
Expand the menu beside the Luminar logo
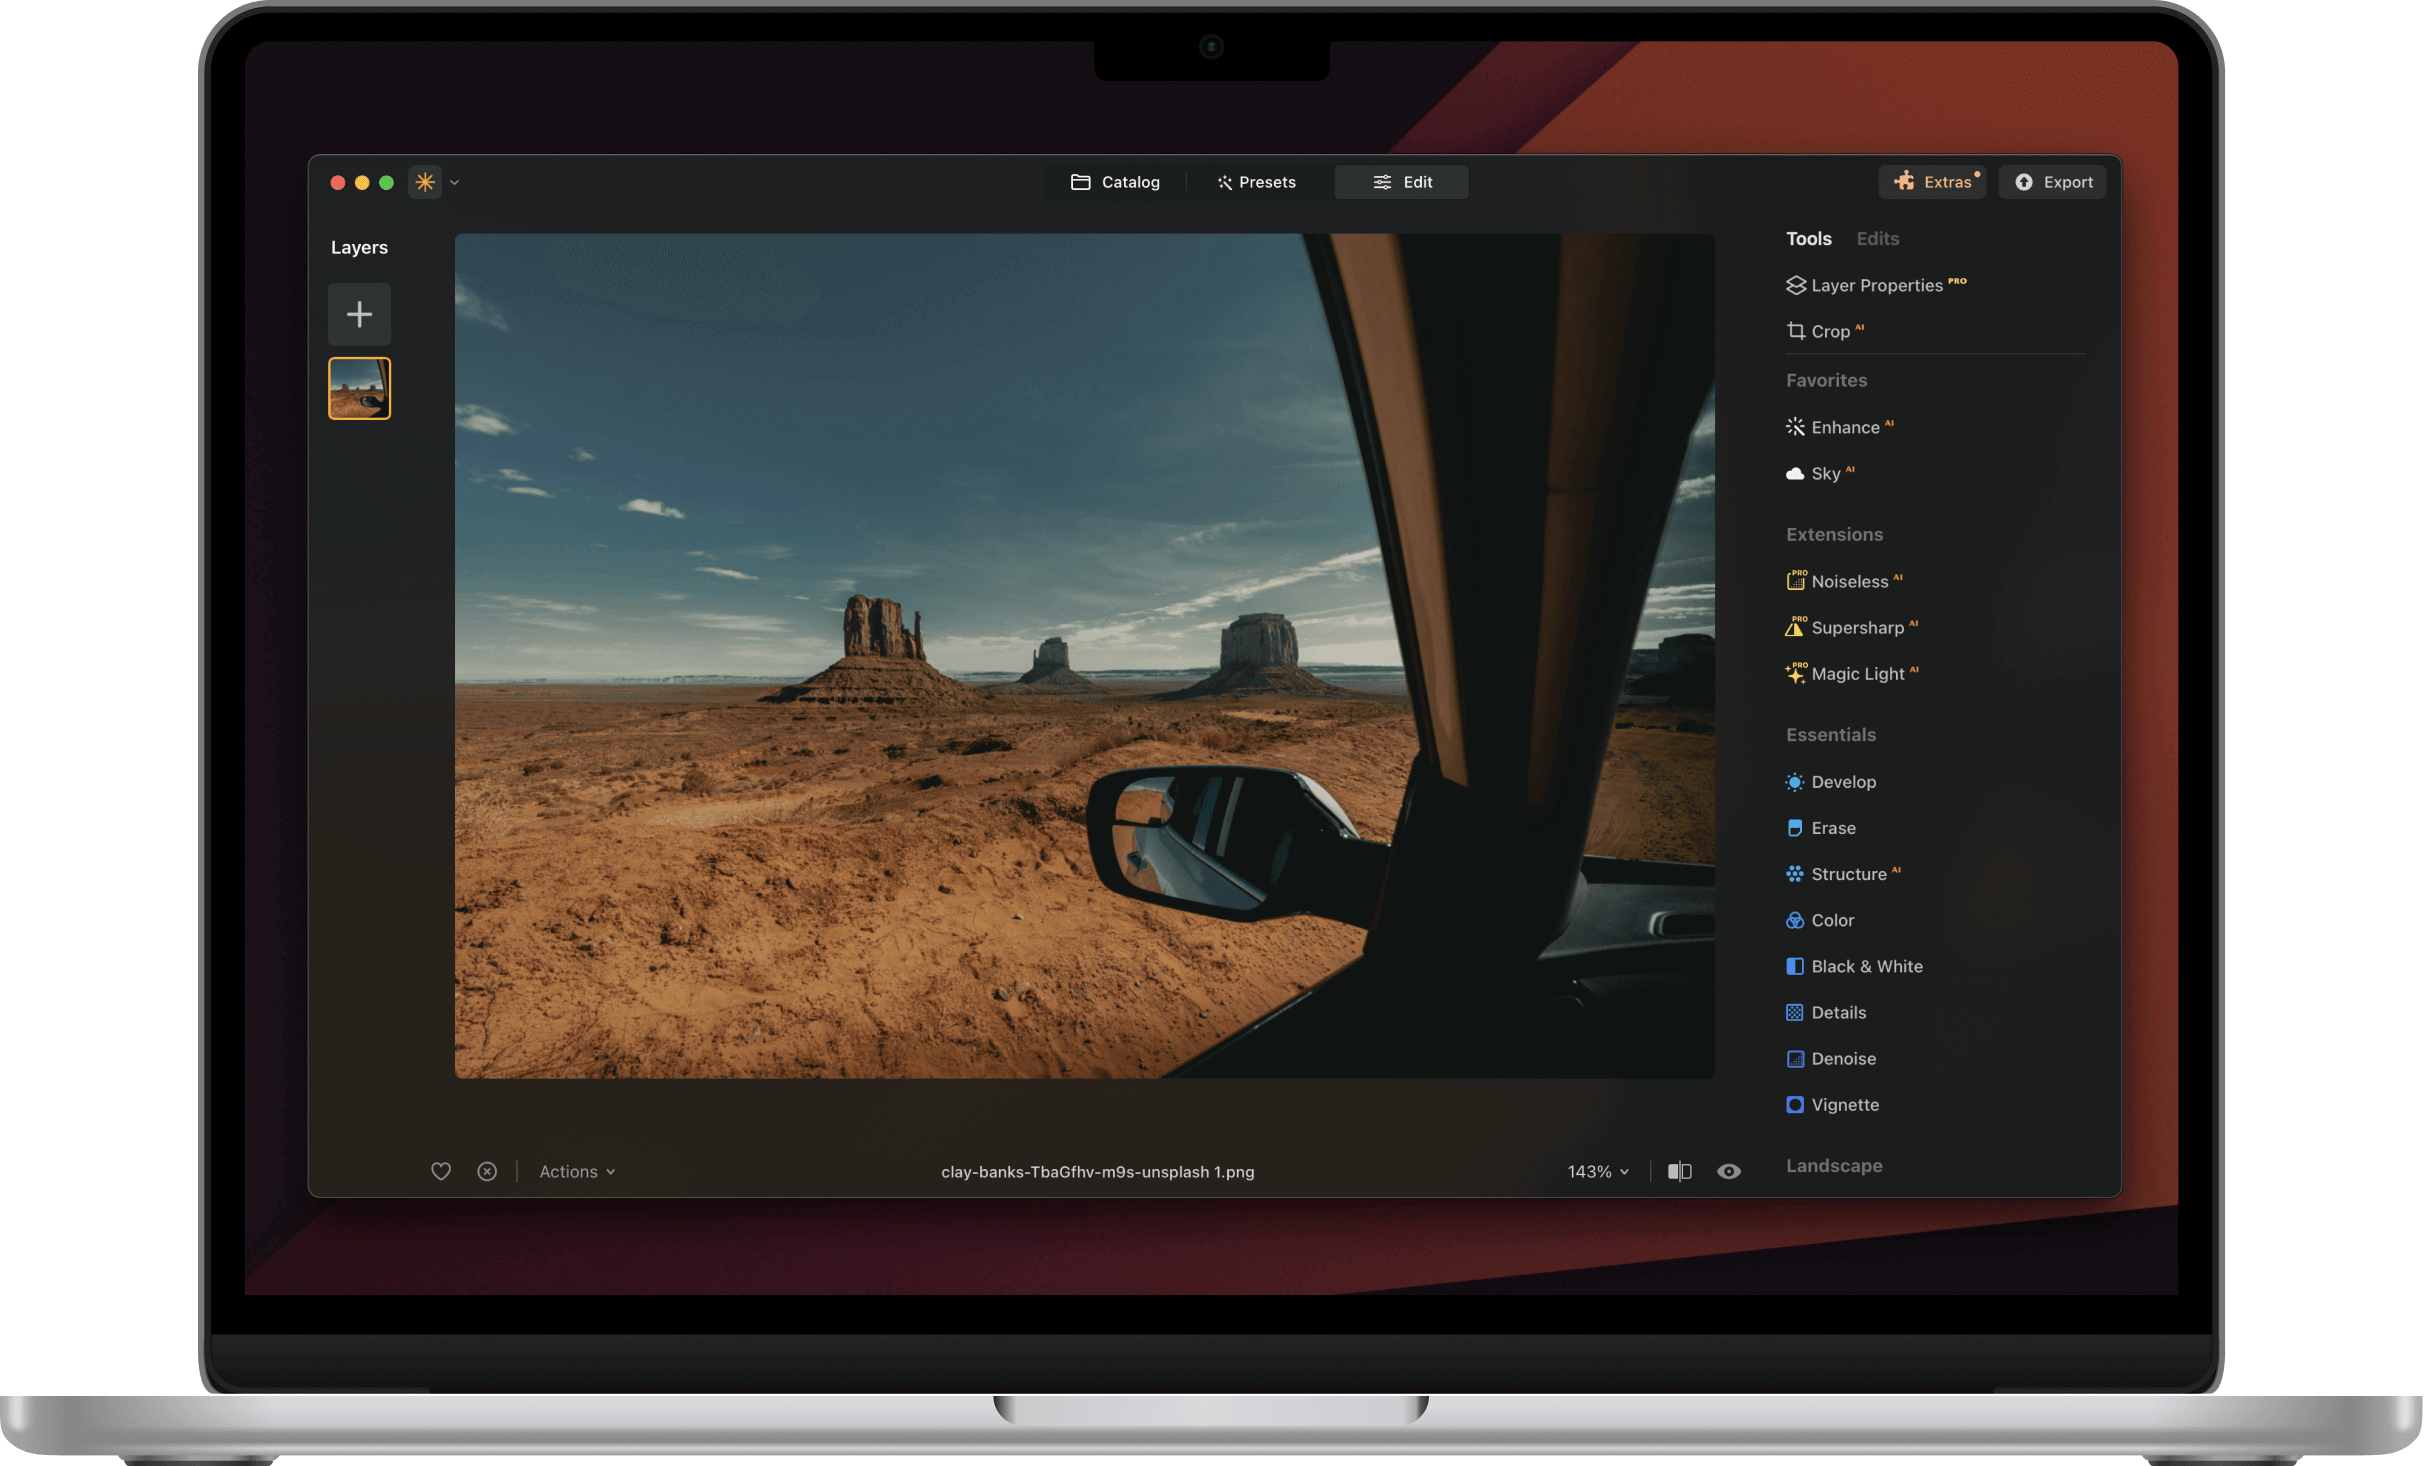(455, 182)
